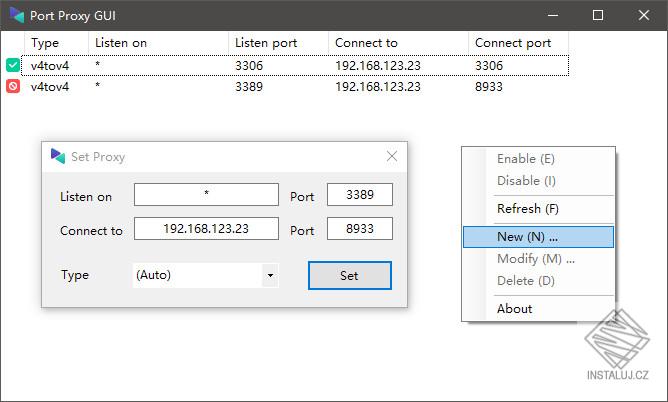The height and width of the screenshot is (402, 668).
Task: Select the v4tov4 row with listen port 3306
Action: [x=295, y=66]
